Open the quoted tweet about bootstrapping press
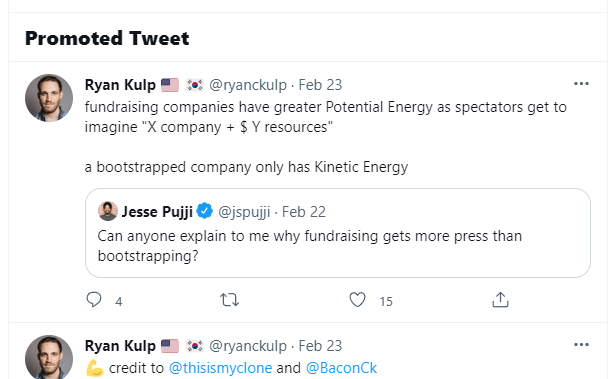 (338, 233)
